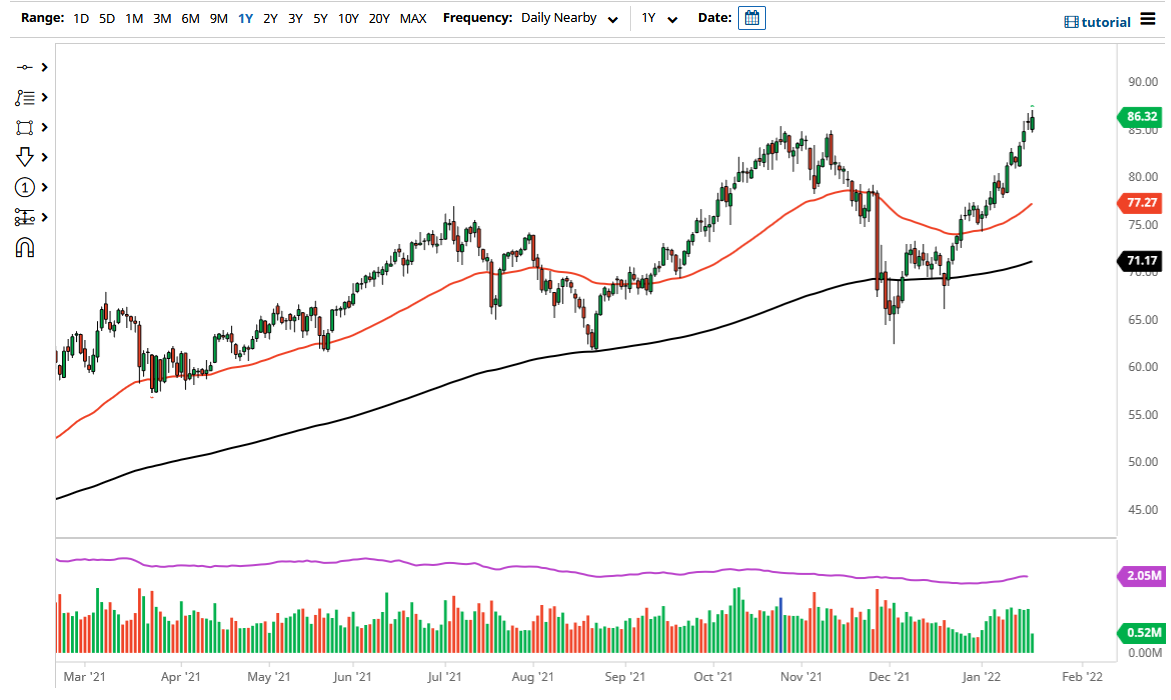
Task: Open the measurement tool
Action: [x=27, y=217]
